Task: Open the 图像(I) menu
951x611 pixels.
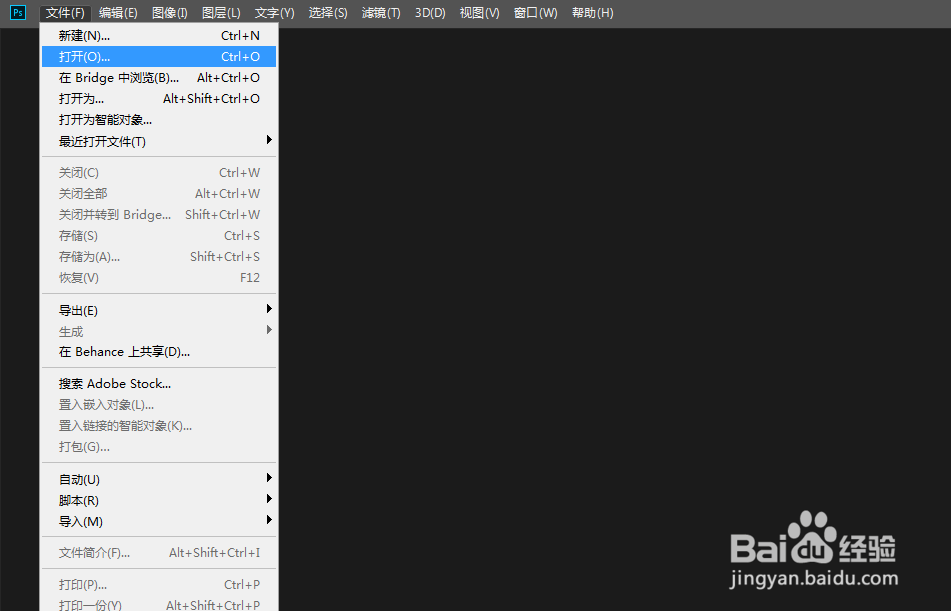Action: tap(170, 13)
